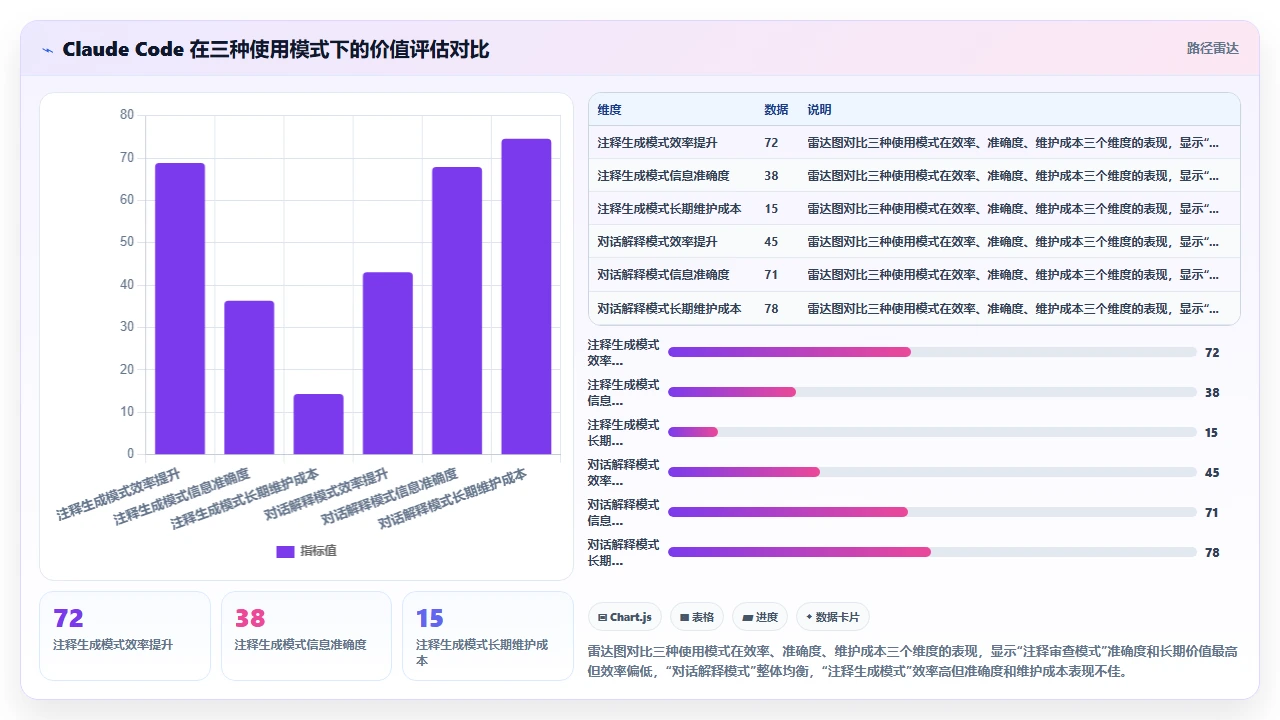Screen dimensions: 1280x720
Task: Click the chart bar for 对话解释模式长期维护成本
Action: [x=526, y=296]
